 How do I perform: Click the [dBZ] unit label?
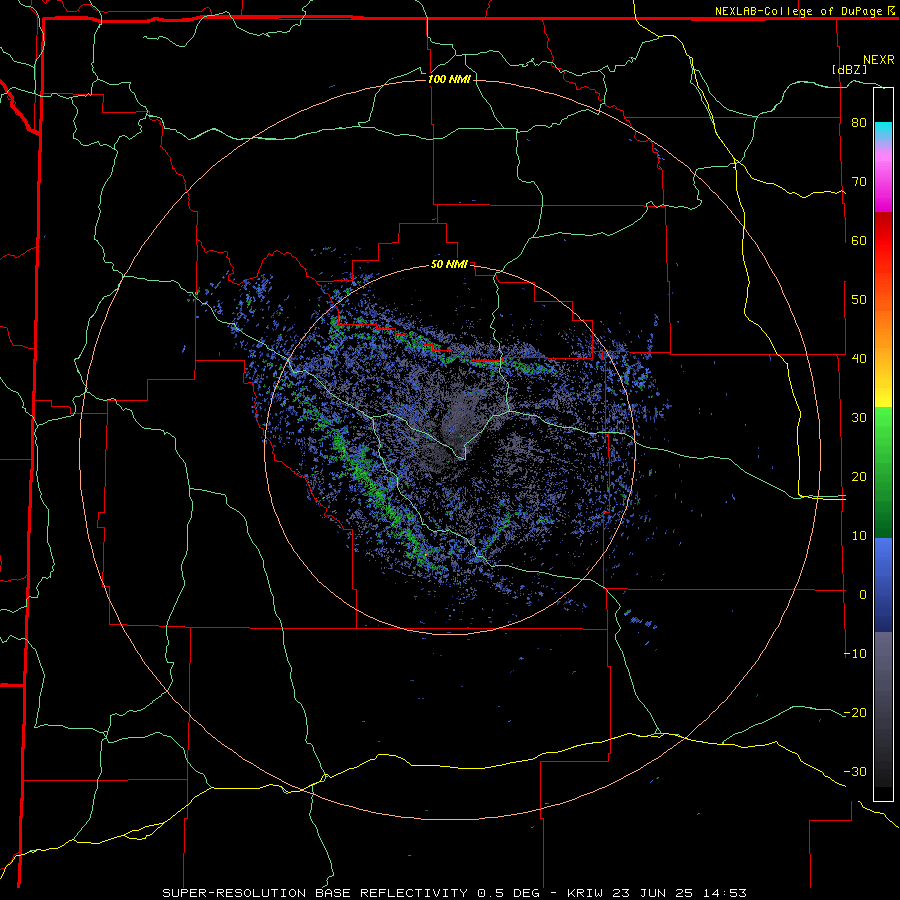(x=849, y=69)
